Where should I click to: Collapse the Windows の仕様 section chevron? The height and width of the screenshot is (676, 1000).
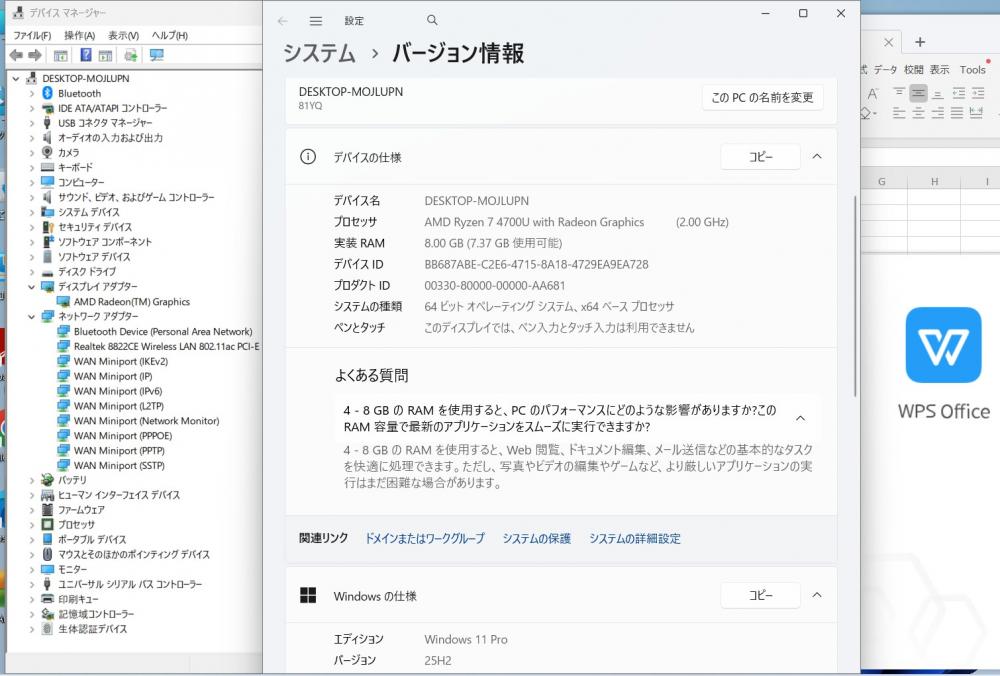pyautogui.click(x=817, y=595)
